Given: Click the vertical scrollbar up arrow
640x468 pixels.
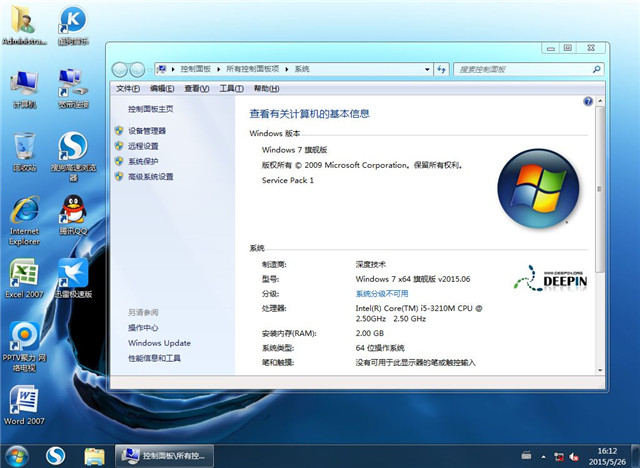Looking at the screenshot, I should click(x=600, y=100).
